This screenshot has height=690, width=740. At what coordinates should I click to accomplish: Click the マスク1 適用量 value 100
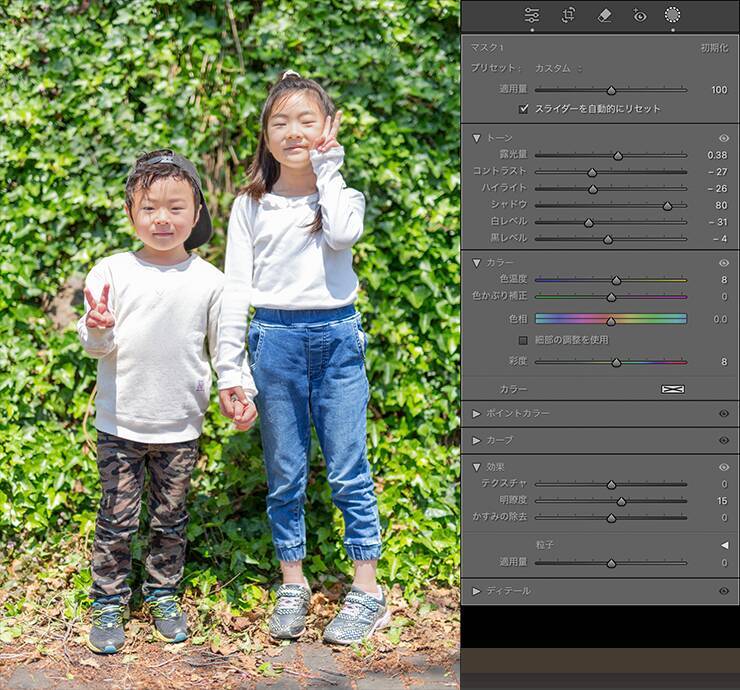click(x=719, y=90)
